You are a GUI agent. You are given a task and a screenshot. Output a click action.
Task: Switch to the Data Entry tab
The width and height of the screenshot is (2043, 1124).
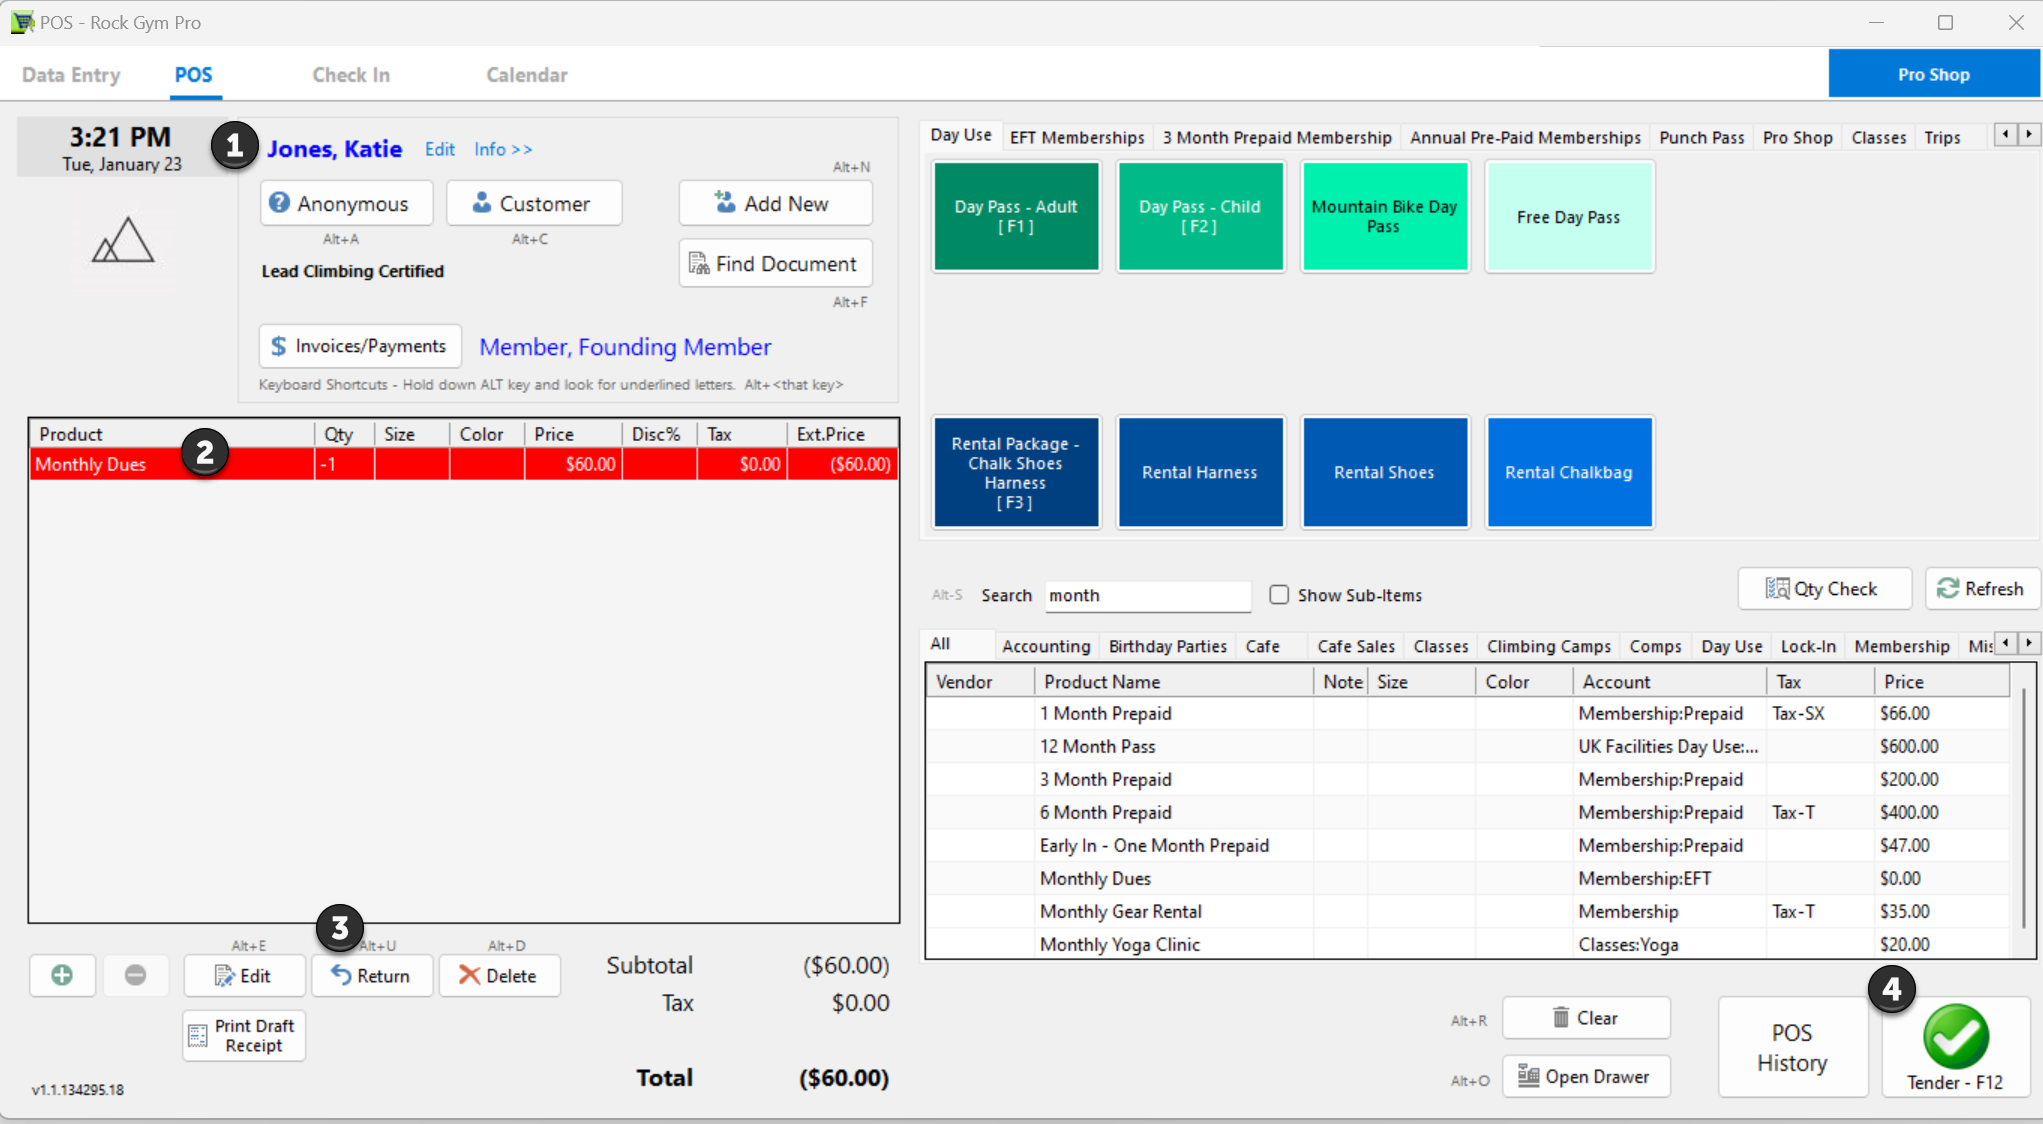pyautogui.click(x=71, y=75)
